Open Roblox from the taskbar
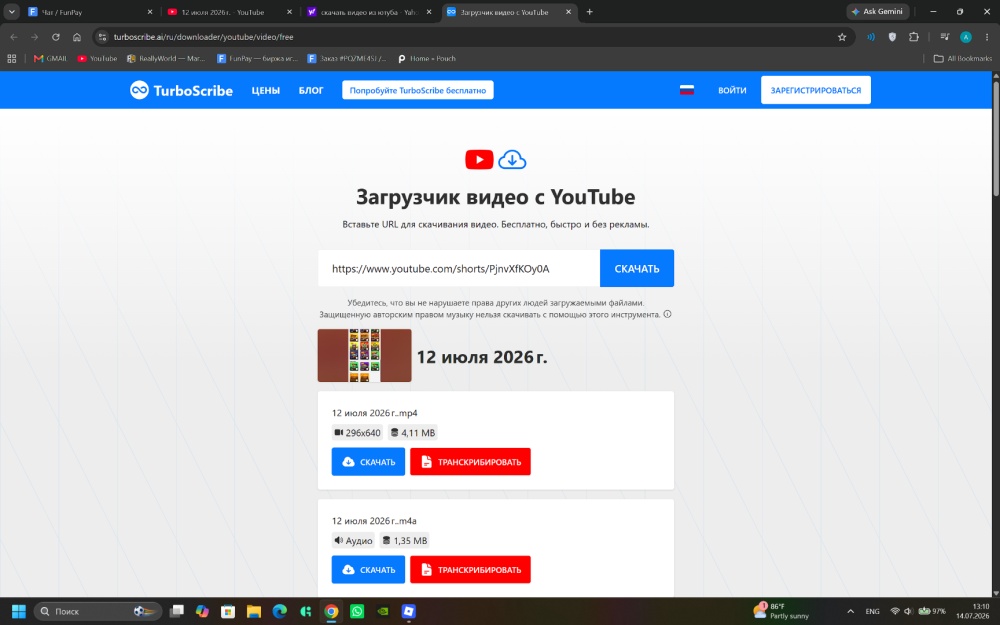 (408, 611)
